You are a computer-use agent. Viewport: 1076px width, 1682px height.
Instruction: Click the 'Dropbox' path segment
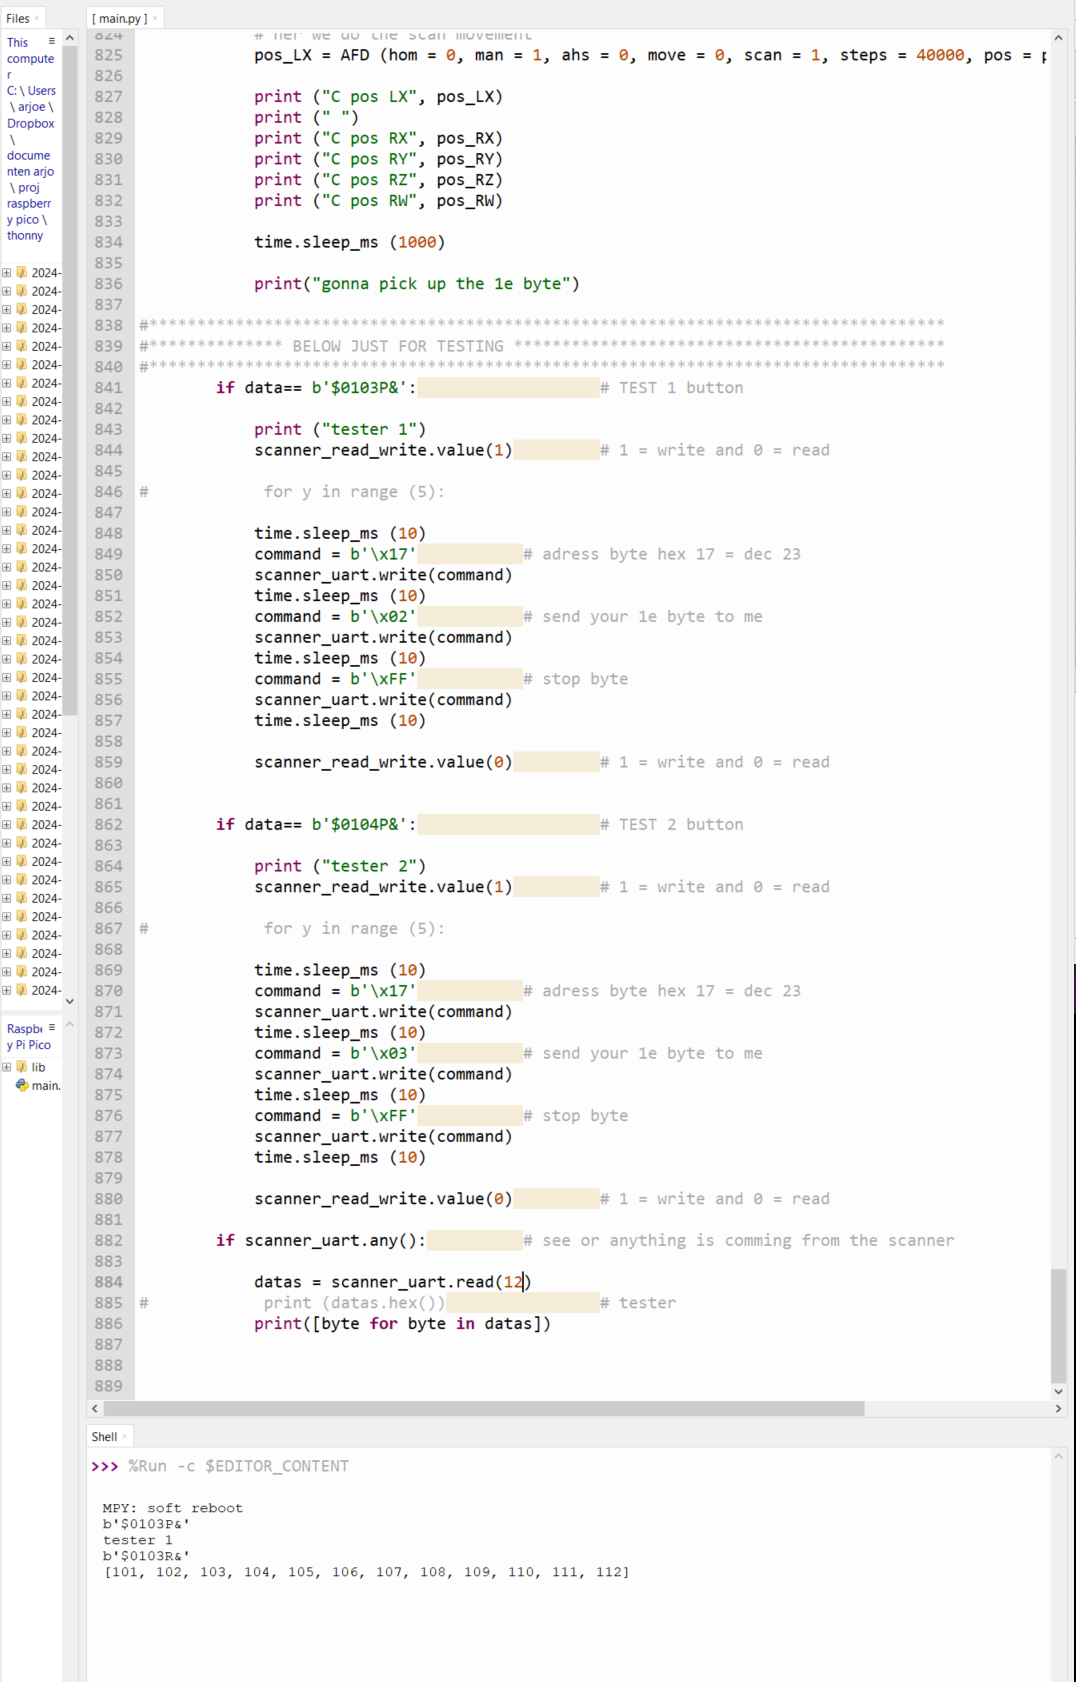click(31, 123)
